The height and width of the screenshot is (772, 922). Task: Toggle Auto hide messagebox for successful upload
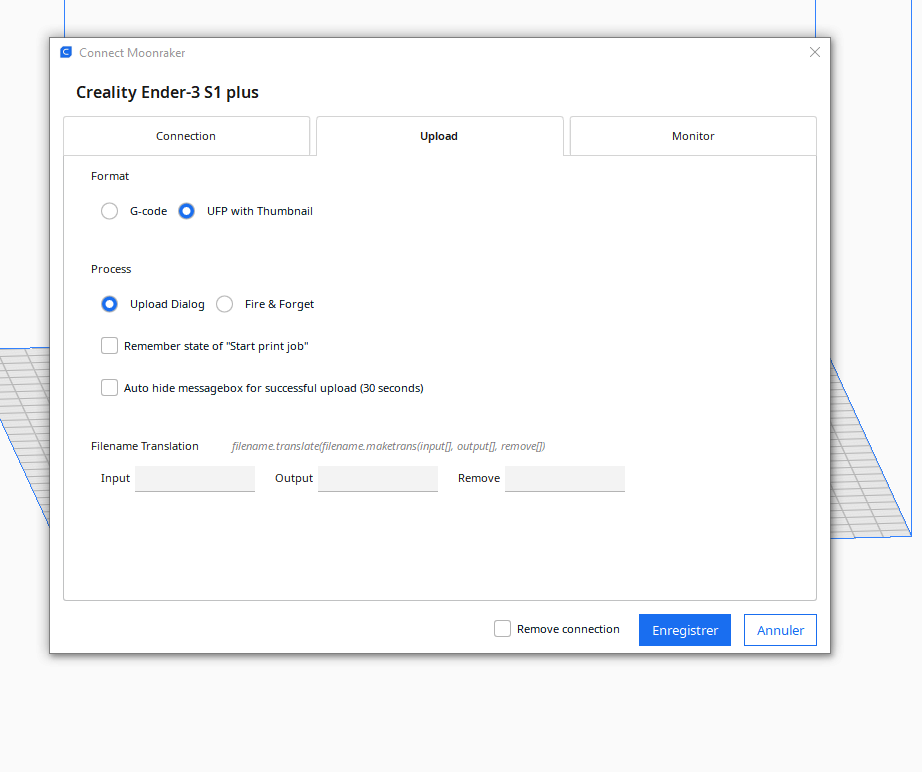(110, 388)
